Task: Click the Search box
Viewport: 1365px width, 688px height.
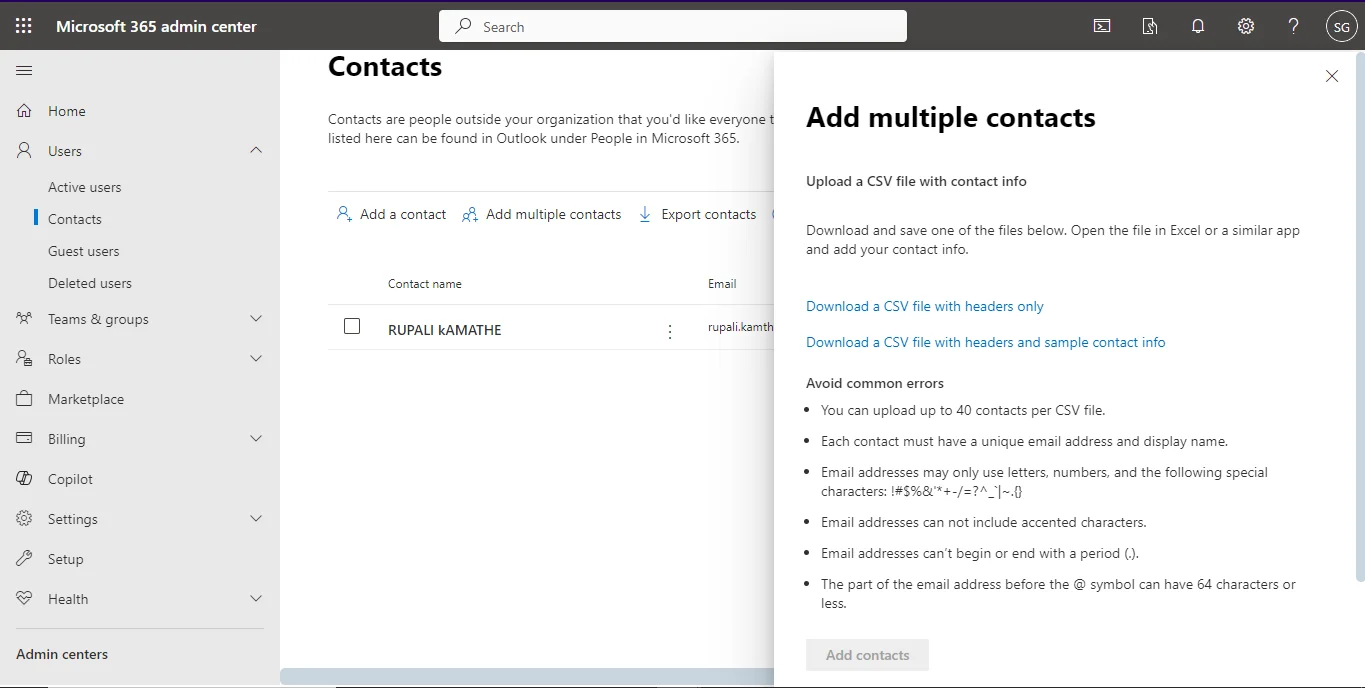Action: (673, 27)
